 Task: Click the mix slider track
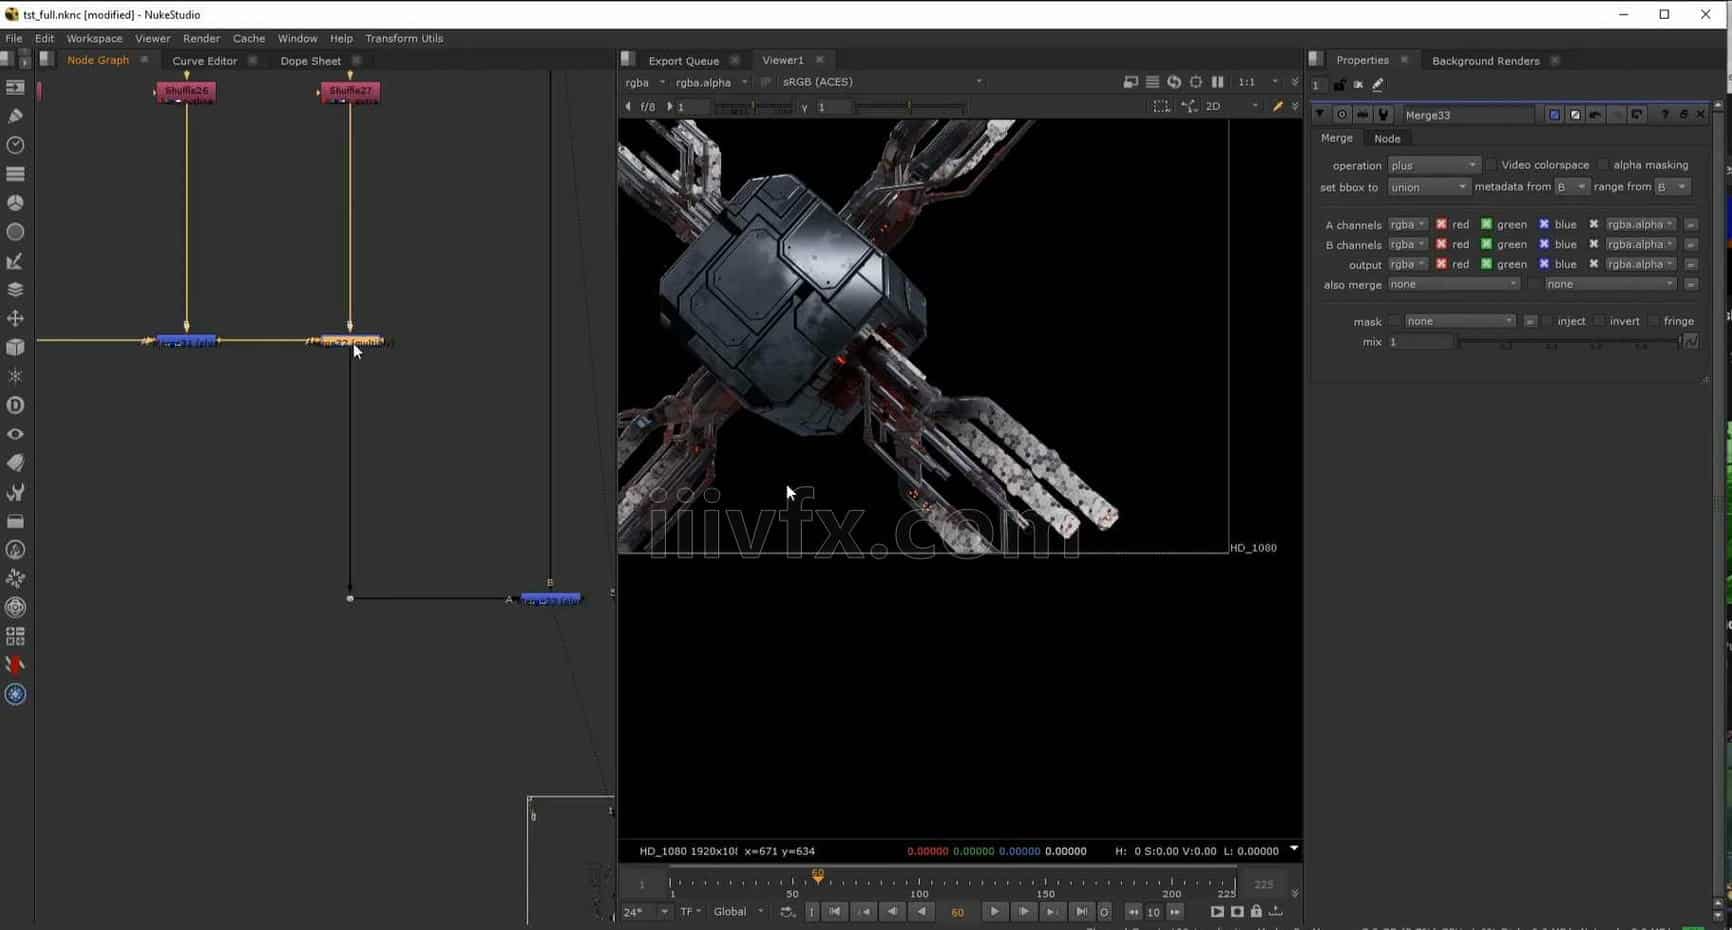pyautogui.click(x=1569, y=342)
